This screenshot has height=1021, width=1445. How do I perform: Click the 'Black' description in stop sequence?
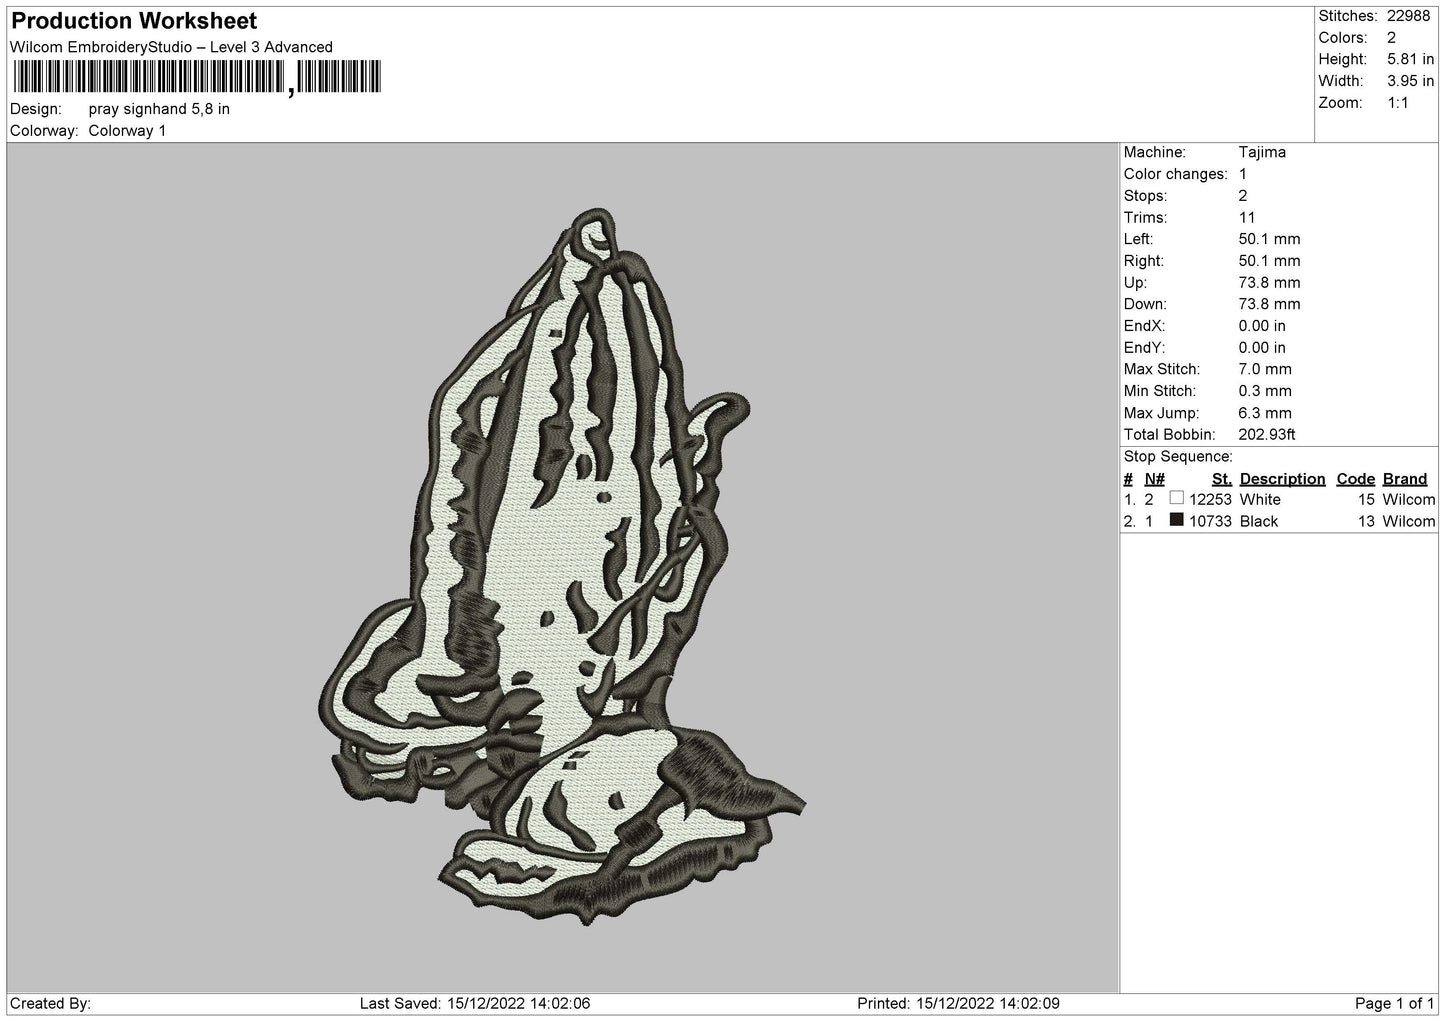tap(1259, 521)
